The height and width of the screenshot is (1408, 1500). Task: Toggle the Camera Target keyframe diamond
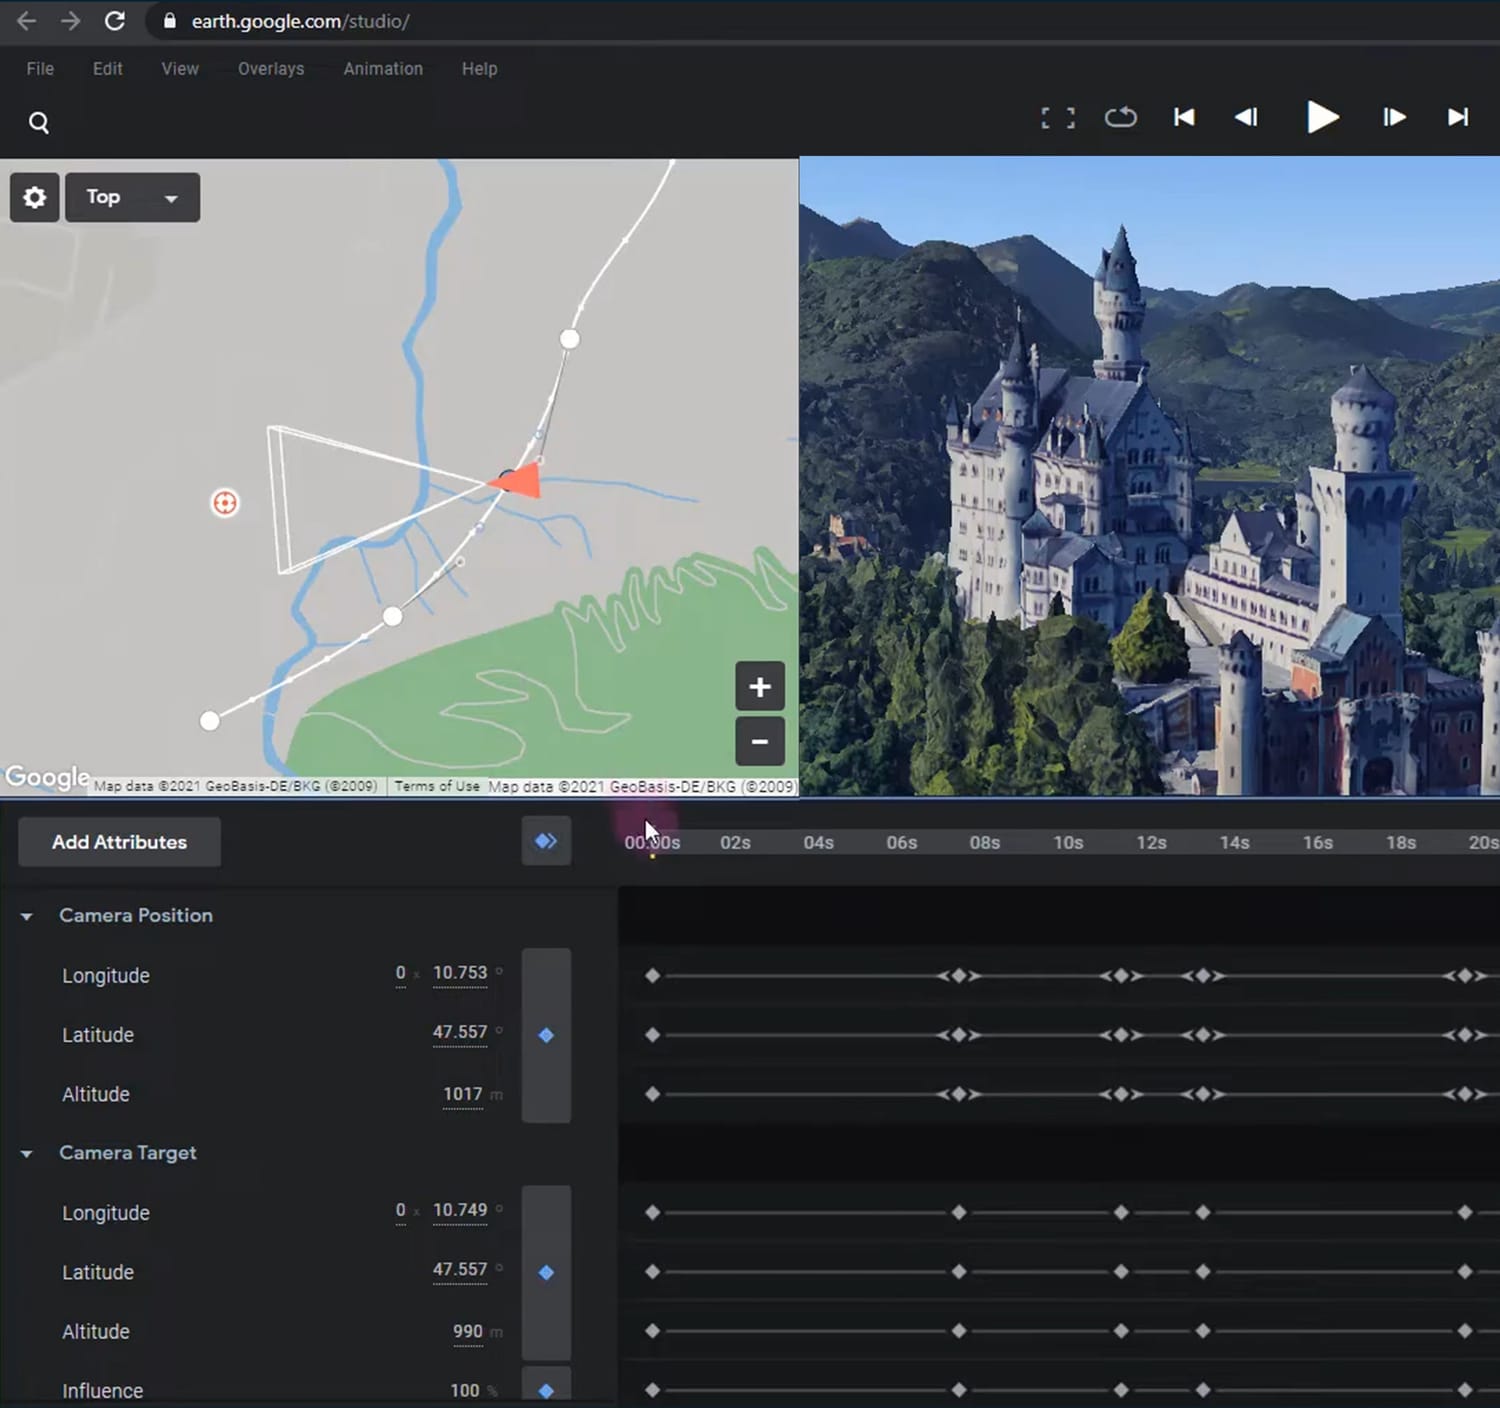(x=546, y=1272)
